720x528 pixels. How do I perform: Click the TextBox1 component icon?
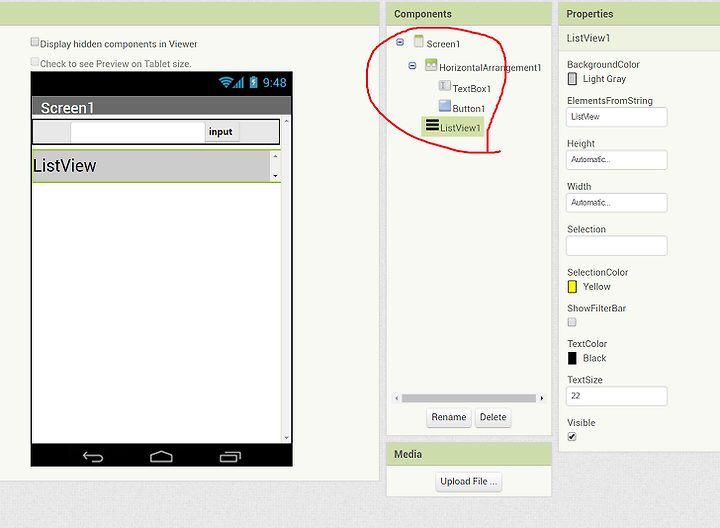(x=444, y=85)
